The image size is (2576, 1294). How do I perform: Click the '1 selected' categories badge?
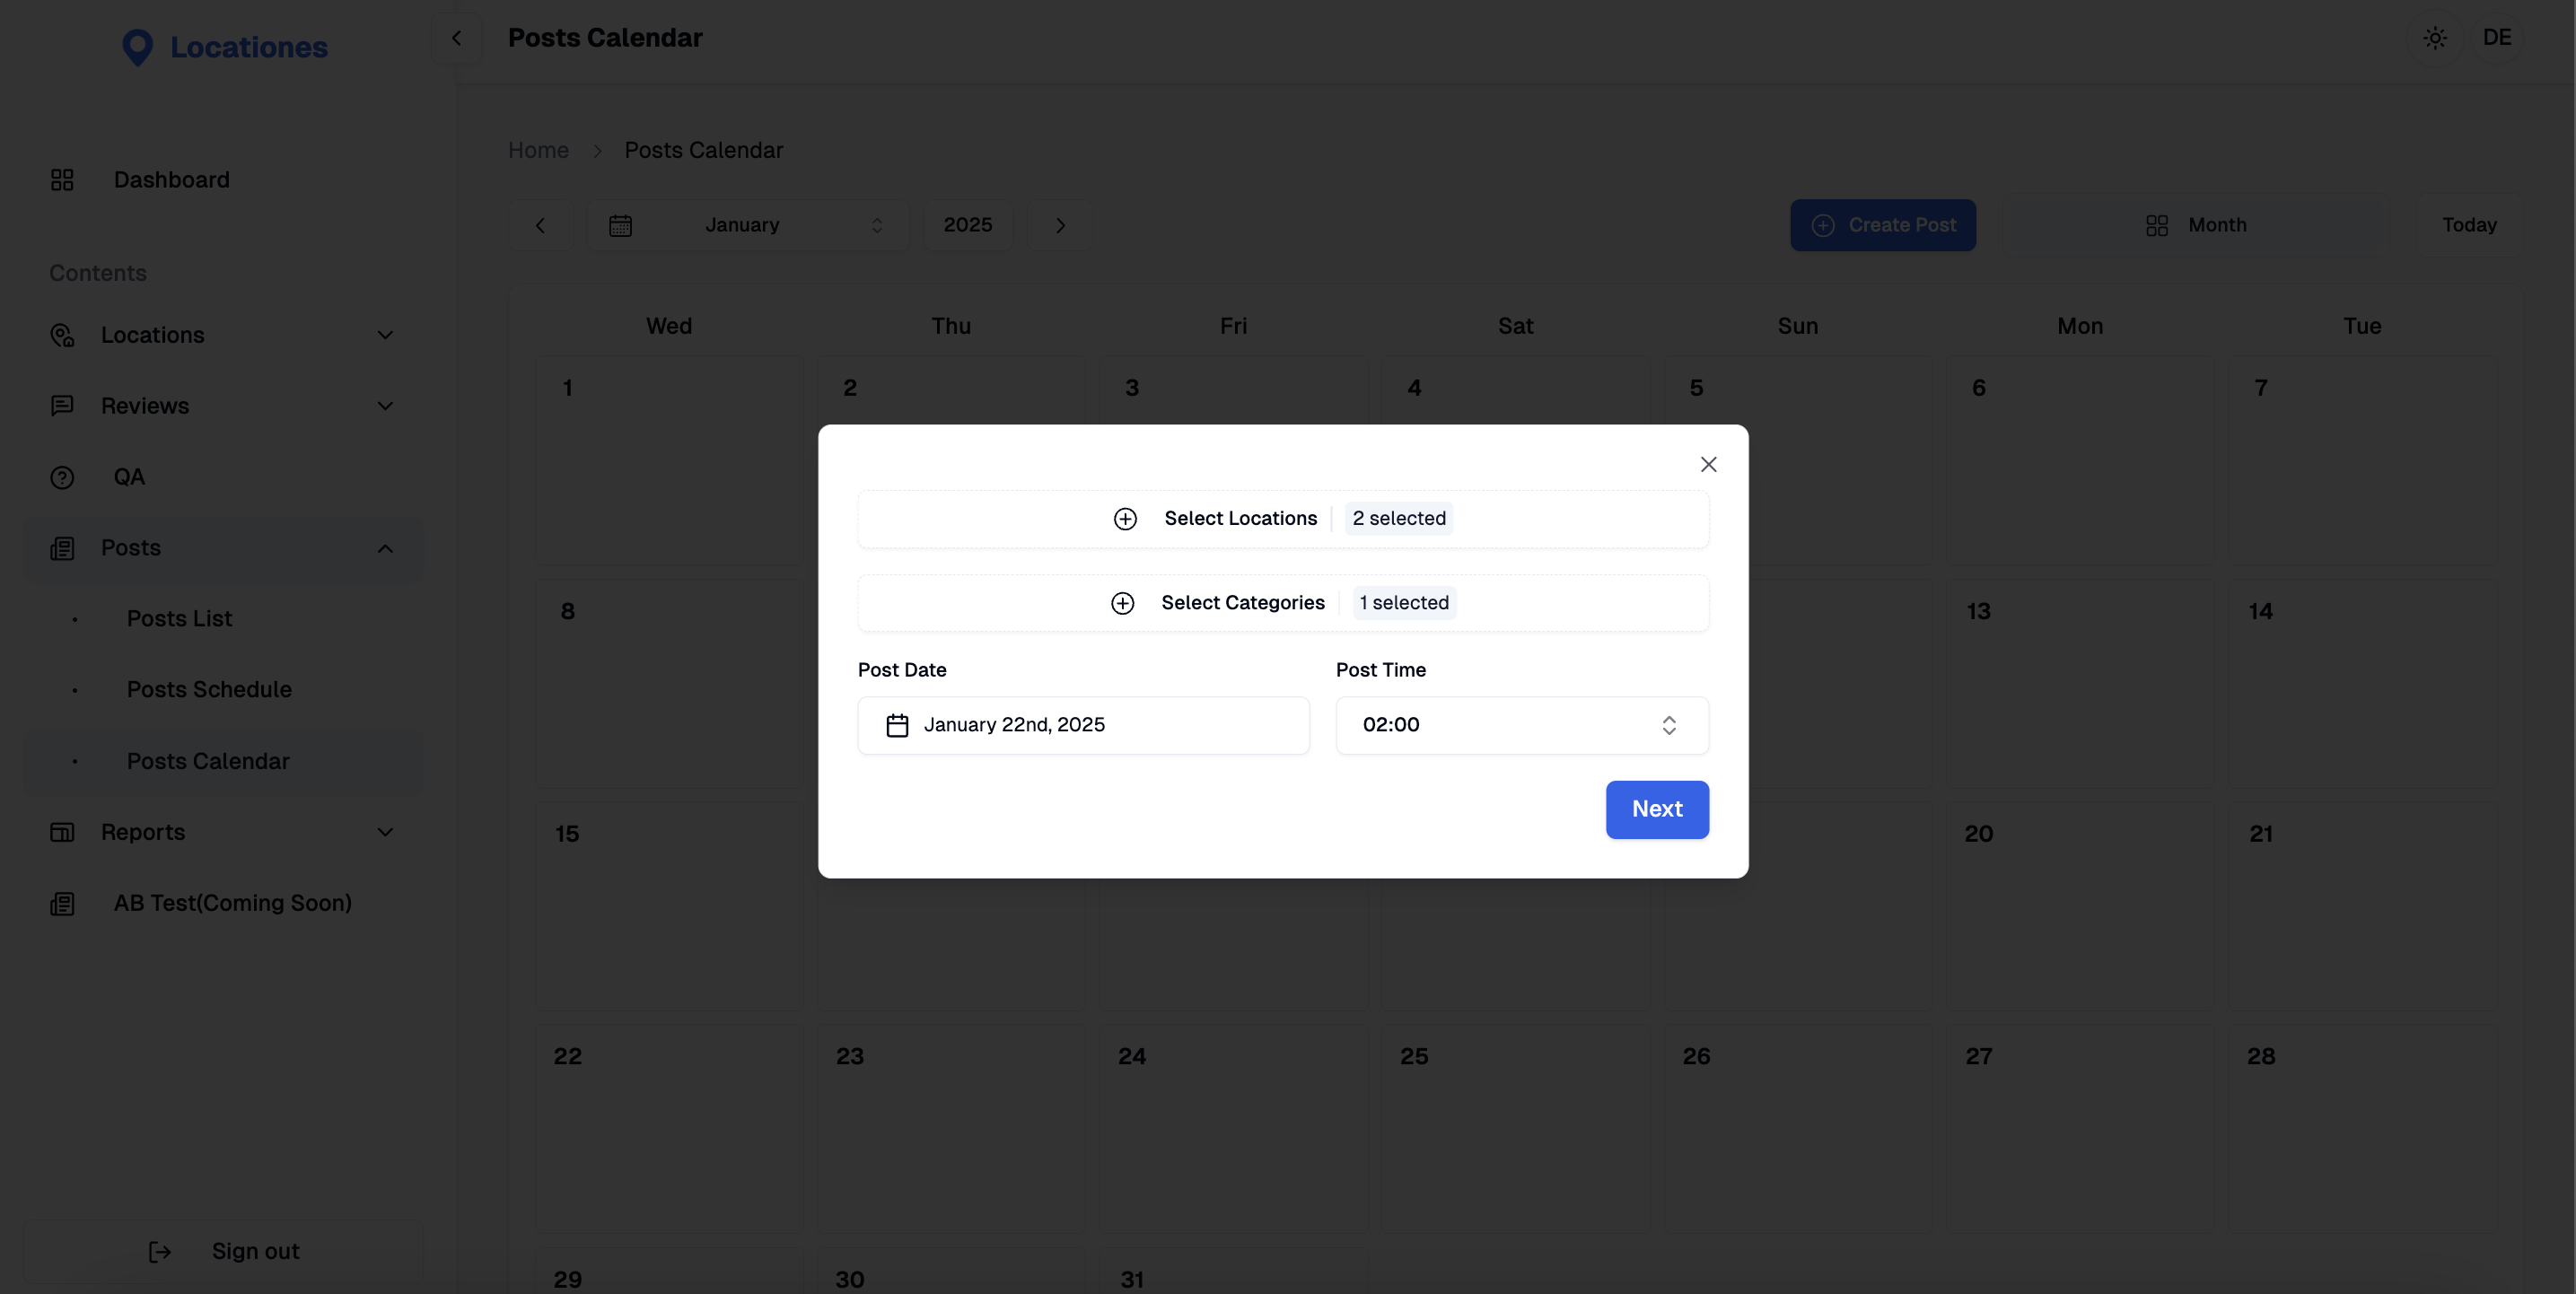coord(1404,603)
